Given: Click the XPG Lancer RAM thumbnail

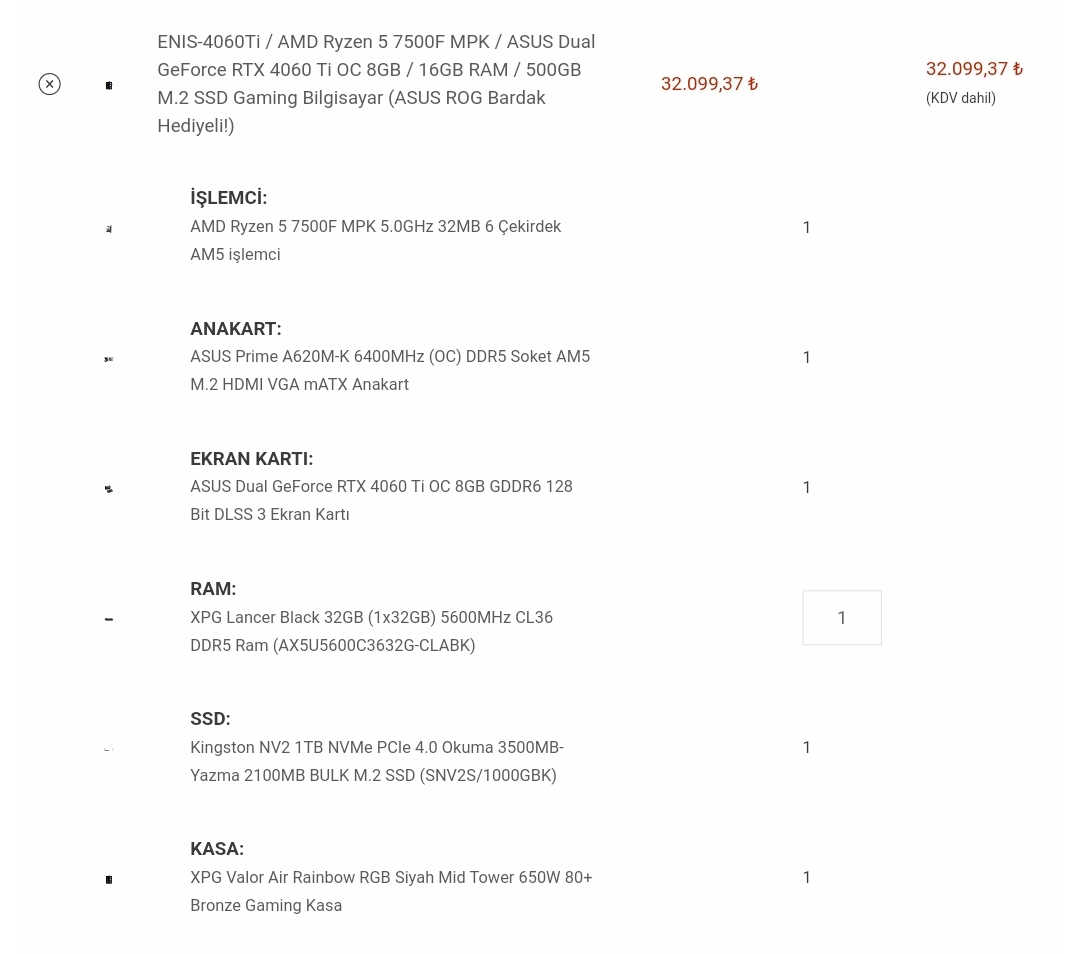Looking at the screenshot, I should (x=109, y=619).
